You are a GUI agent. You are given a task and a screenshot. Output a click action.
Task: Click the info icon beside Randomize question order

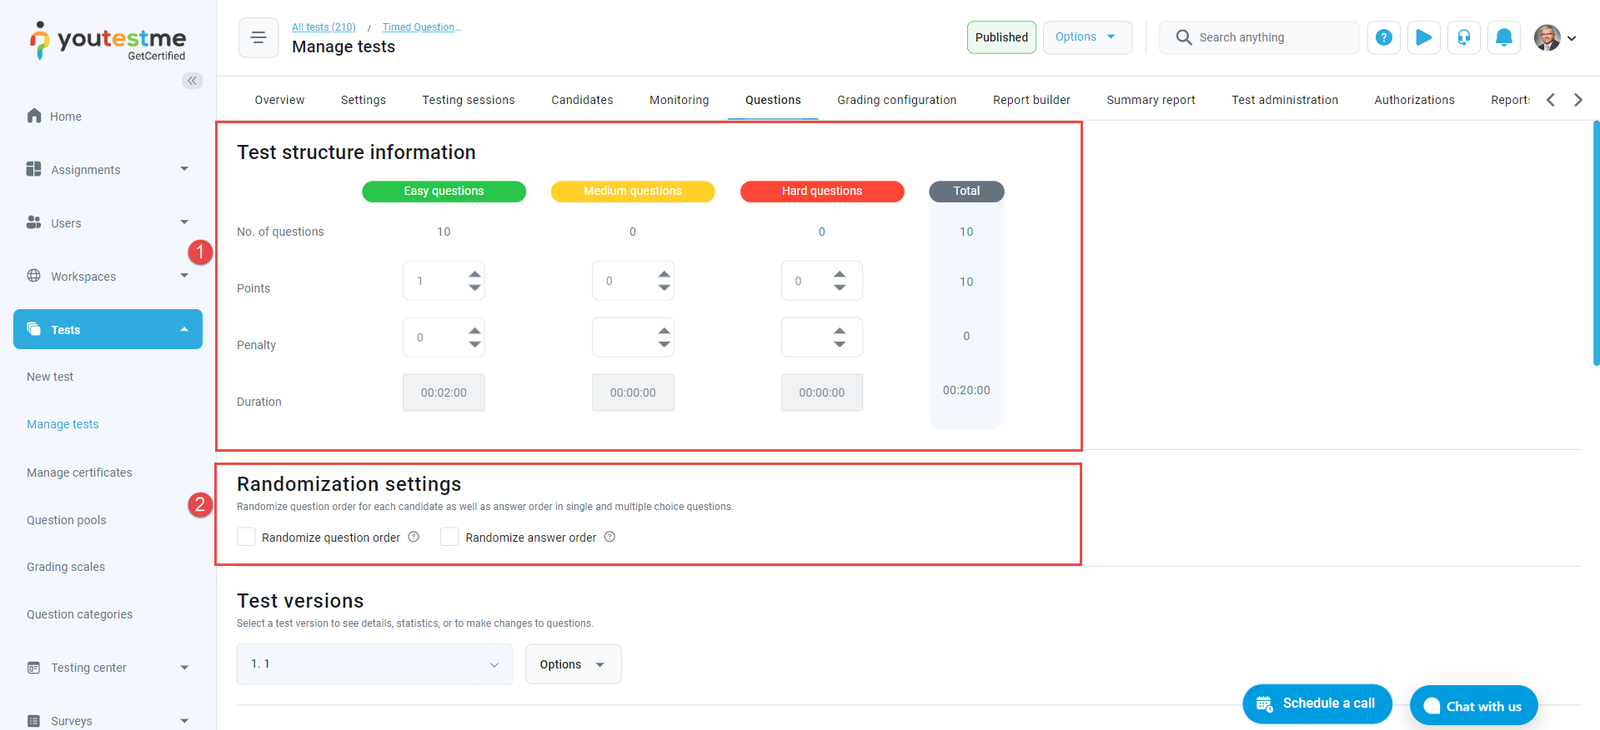click(414, 537)
